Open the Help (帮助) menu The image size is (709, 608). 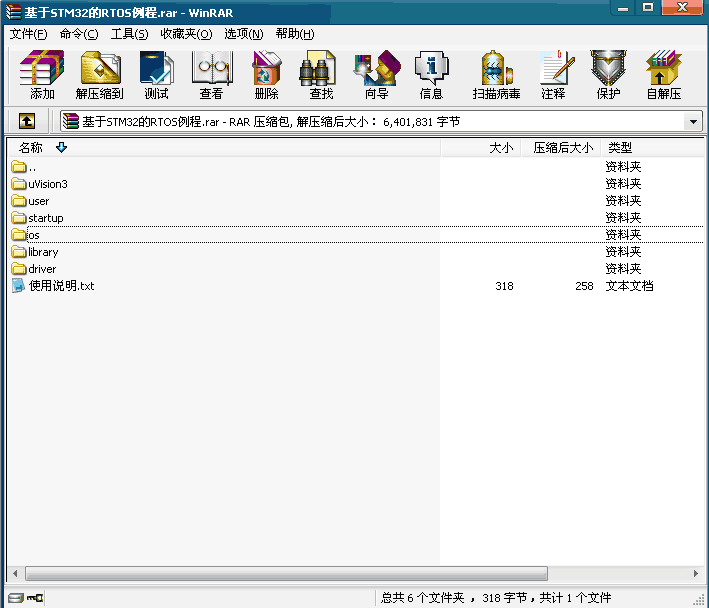(295, 34)
